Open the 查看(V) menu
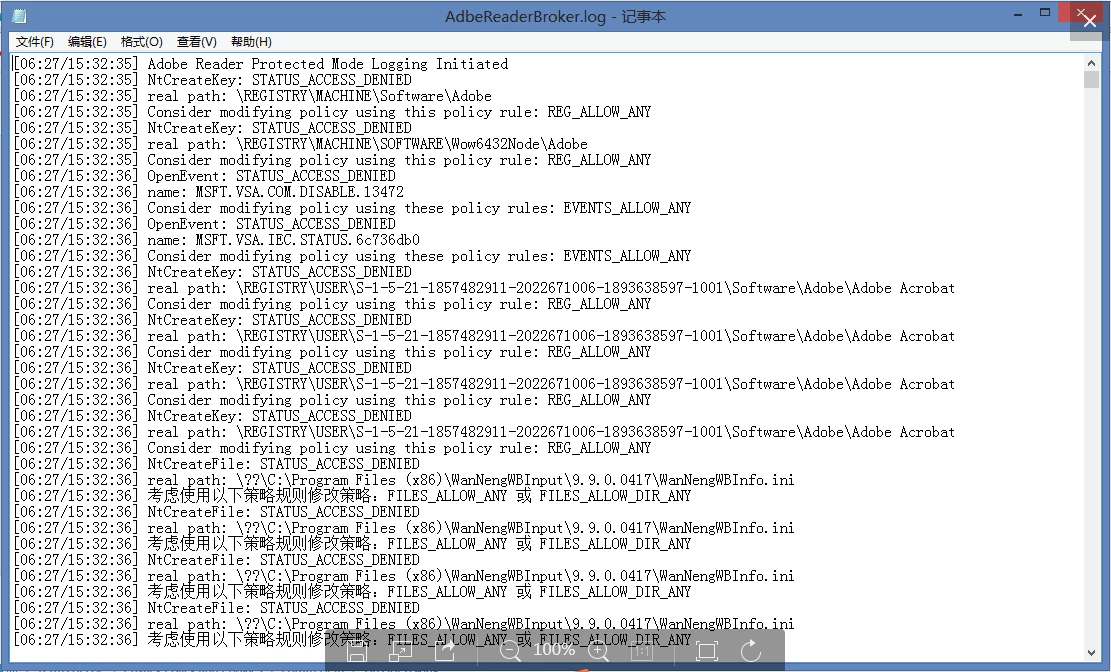Image resolution: width=1111 pixels, height=672 pixels. [196, 42]
